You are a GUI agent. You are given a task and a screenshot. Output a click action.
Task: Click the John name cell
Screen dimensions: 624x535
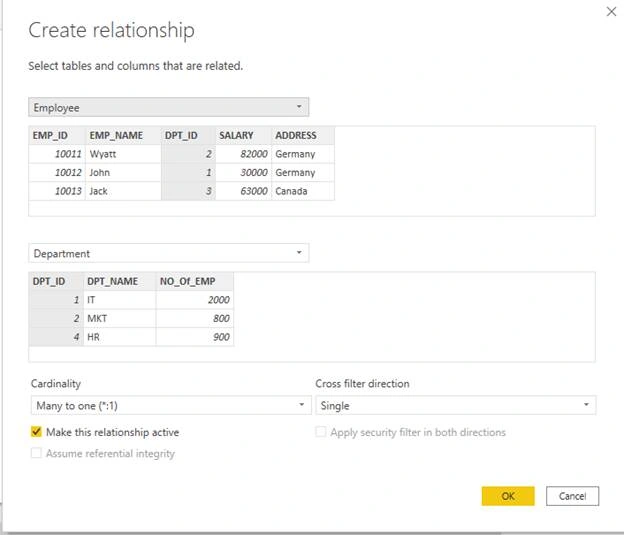pos(123,173)
